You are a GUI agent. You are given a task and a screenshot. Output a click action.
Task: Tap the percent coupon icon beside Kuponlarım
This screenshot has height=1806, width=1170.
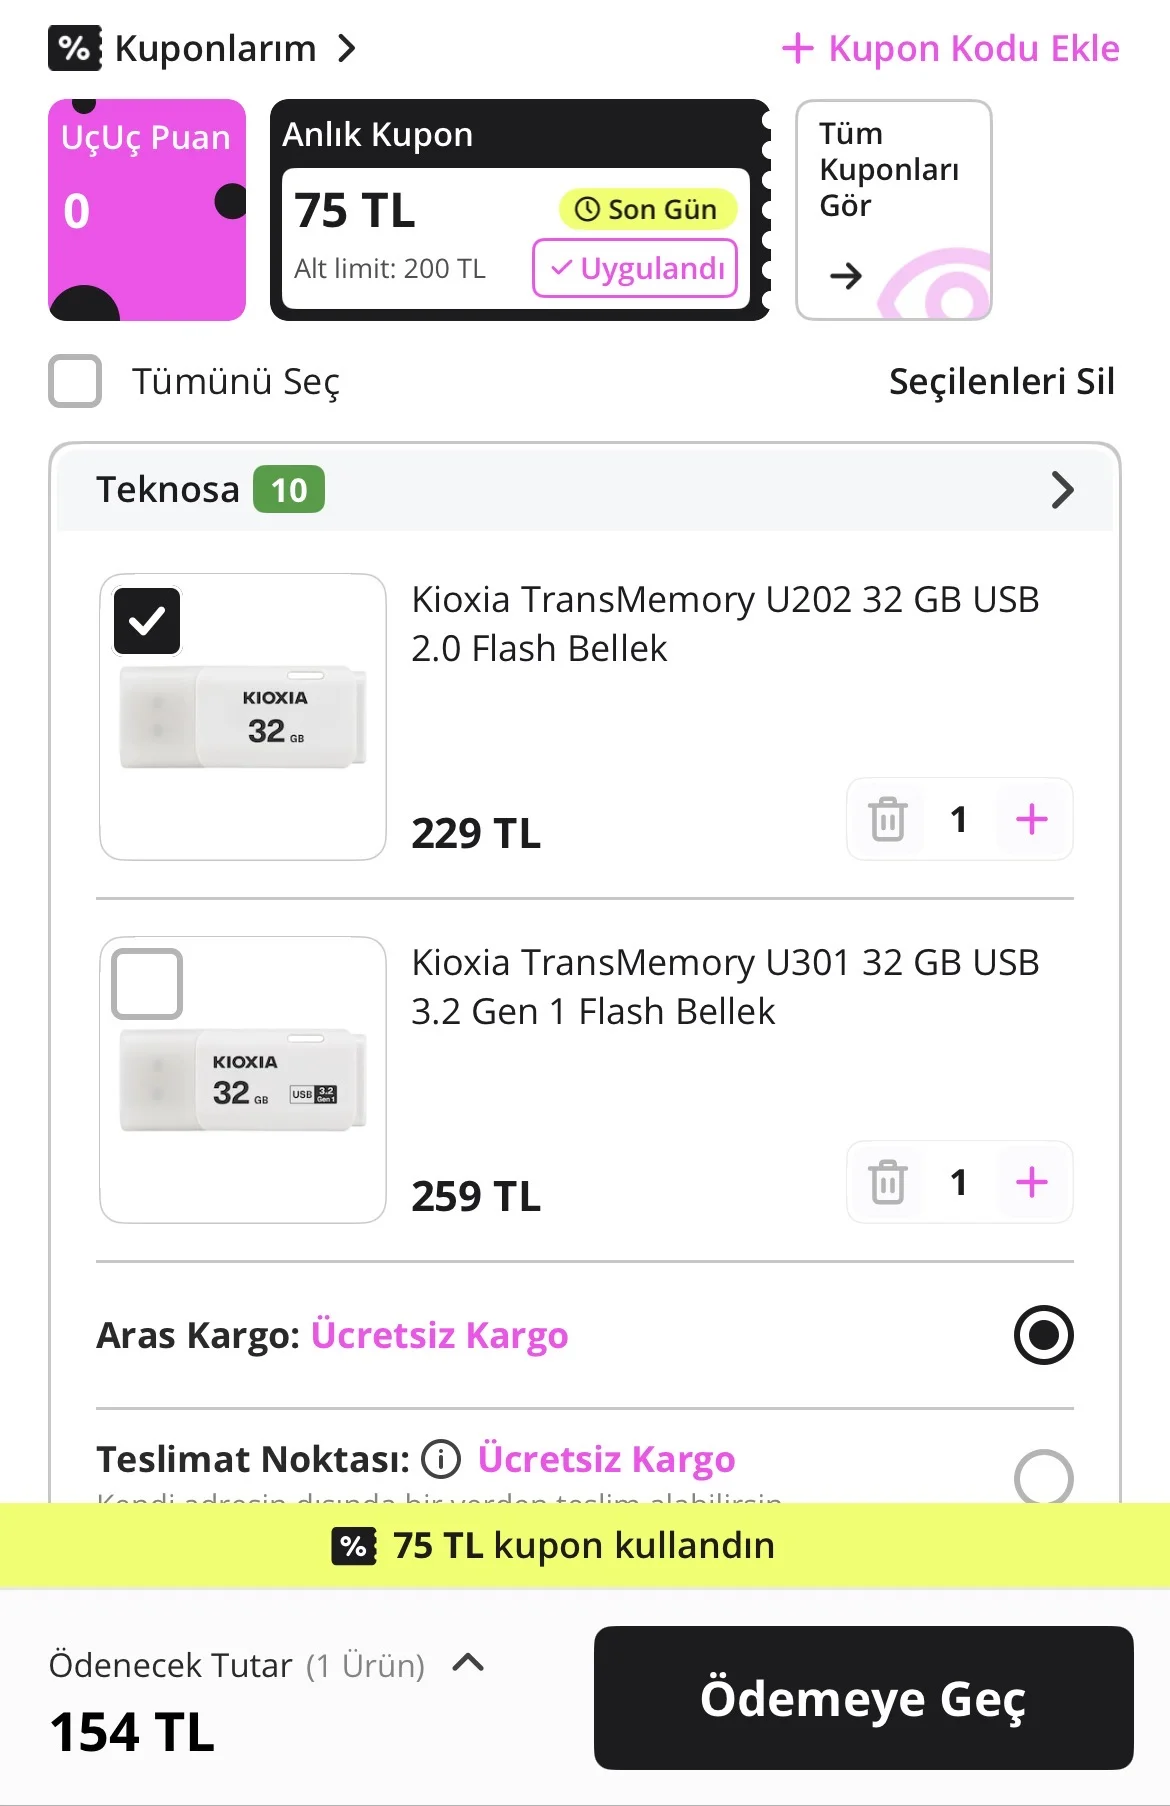74,48
